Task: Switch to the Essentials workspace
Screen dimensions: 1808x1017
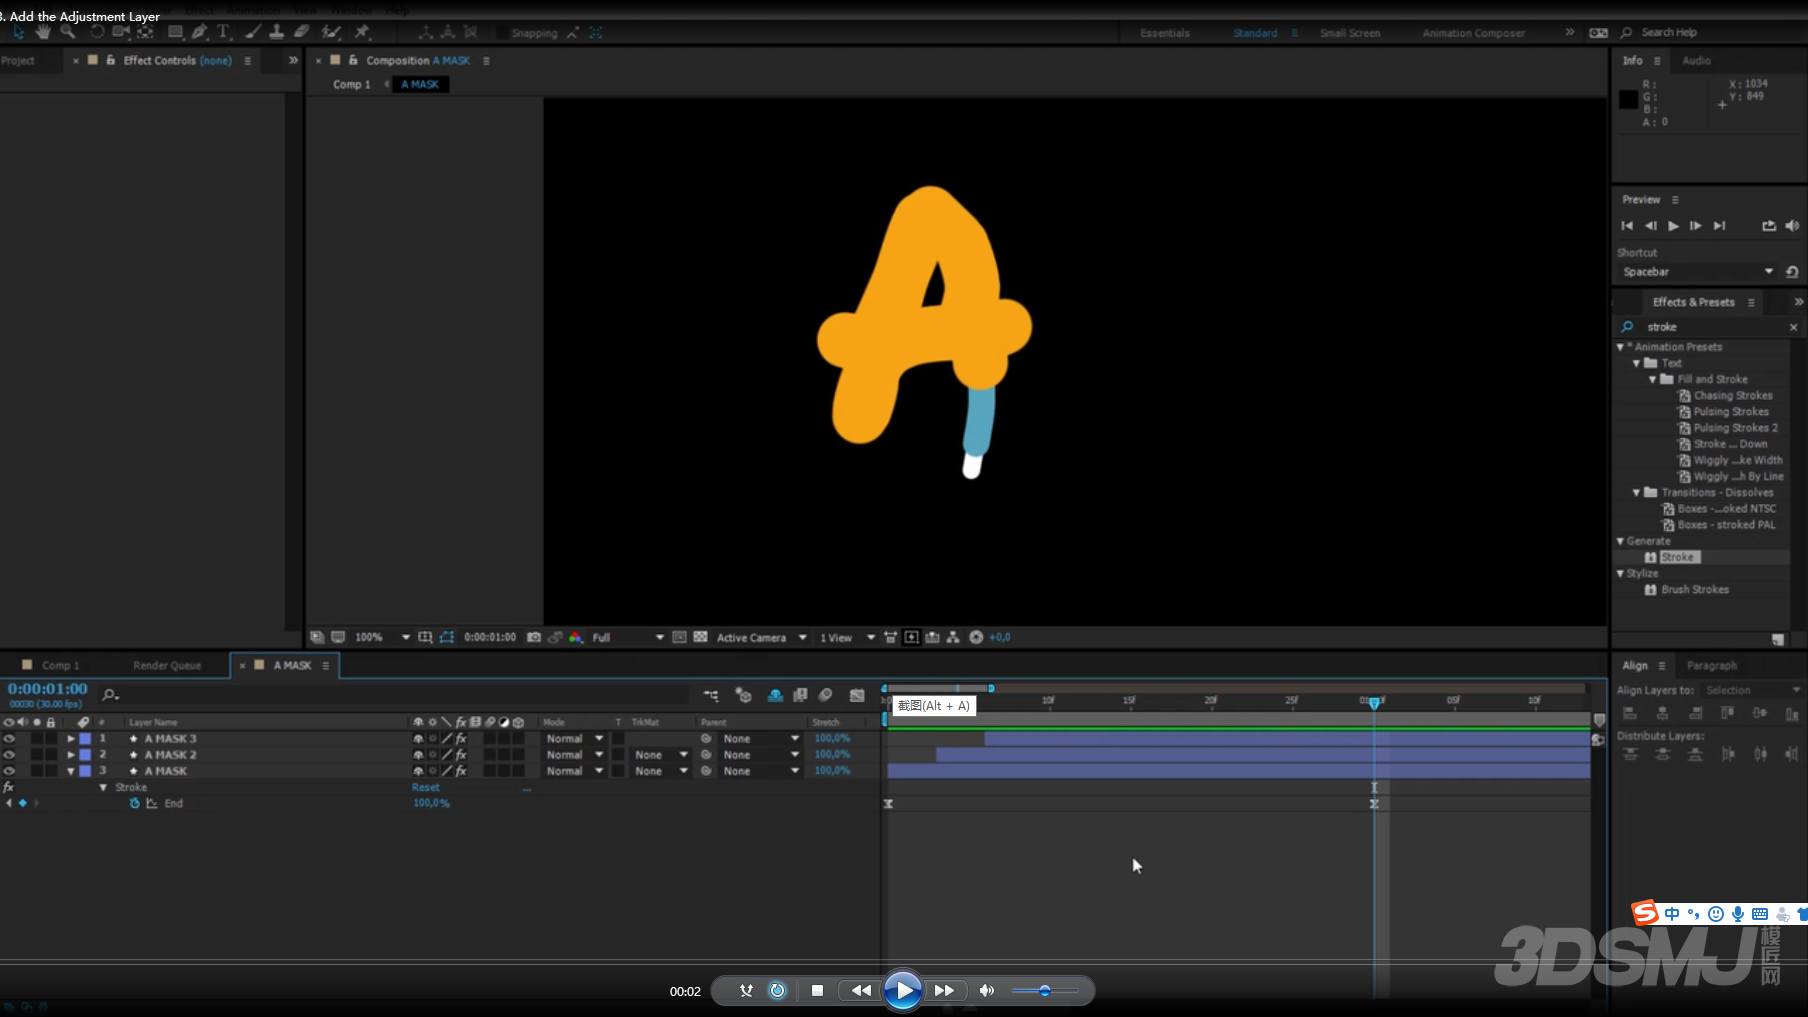Action: (1165, 33)
